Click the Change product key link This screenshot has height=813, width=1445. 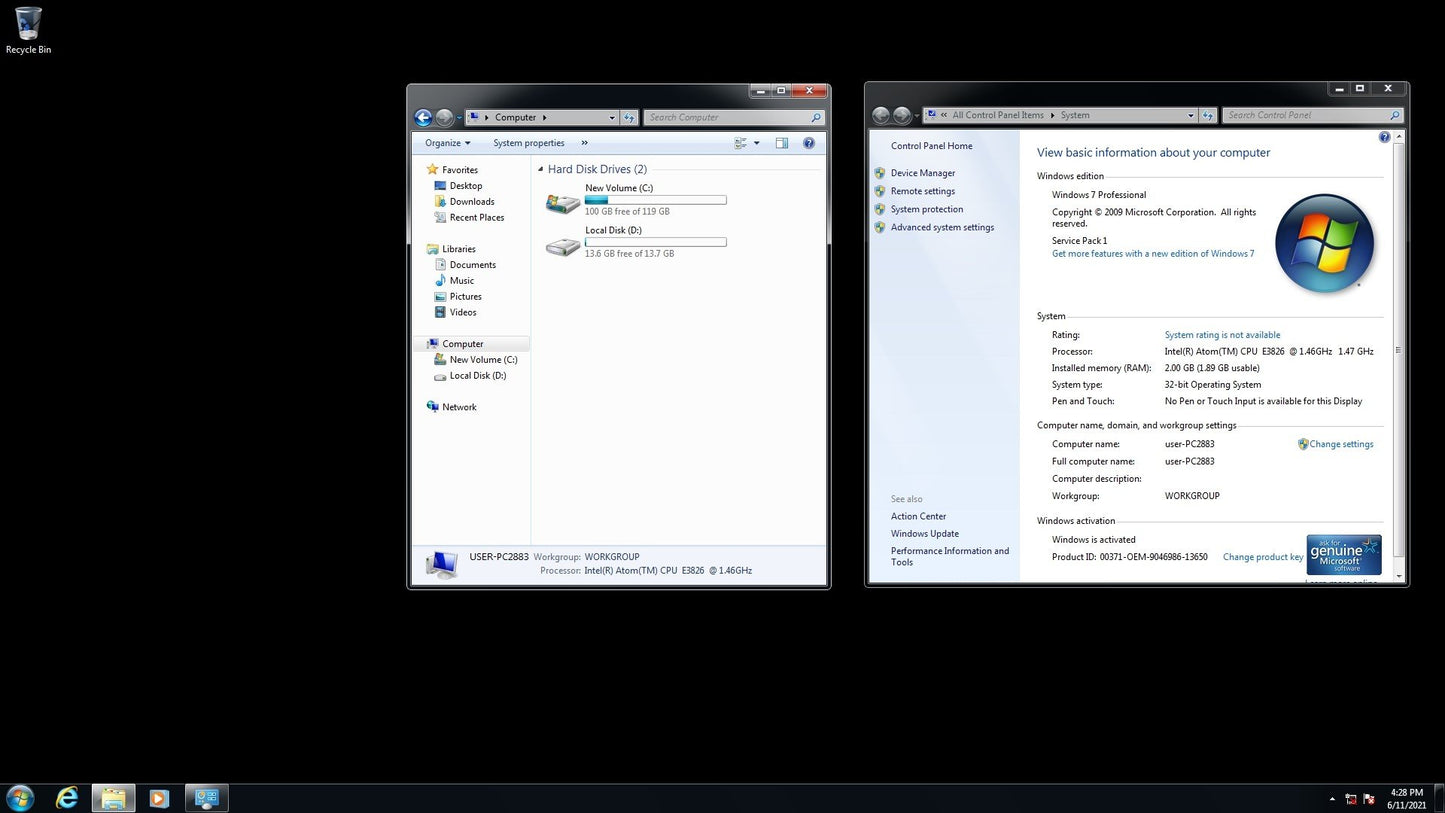coord(1263,557)
